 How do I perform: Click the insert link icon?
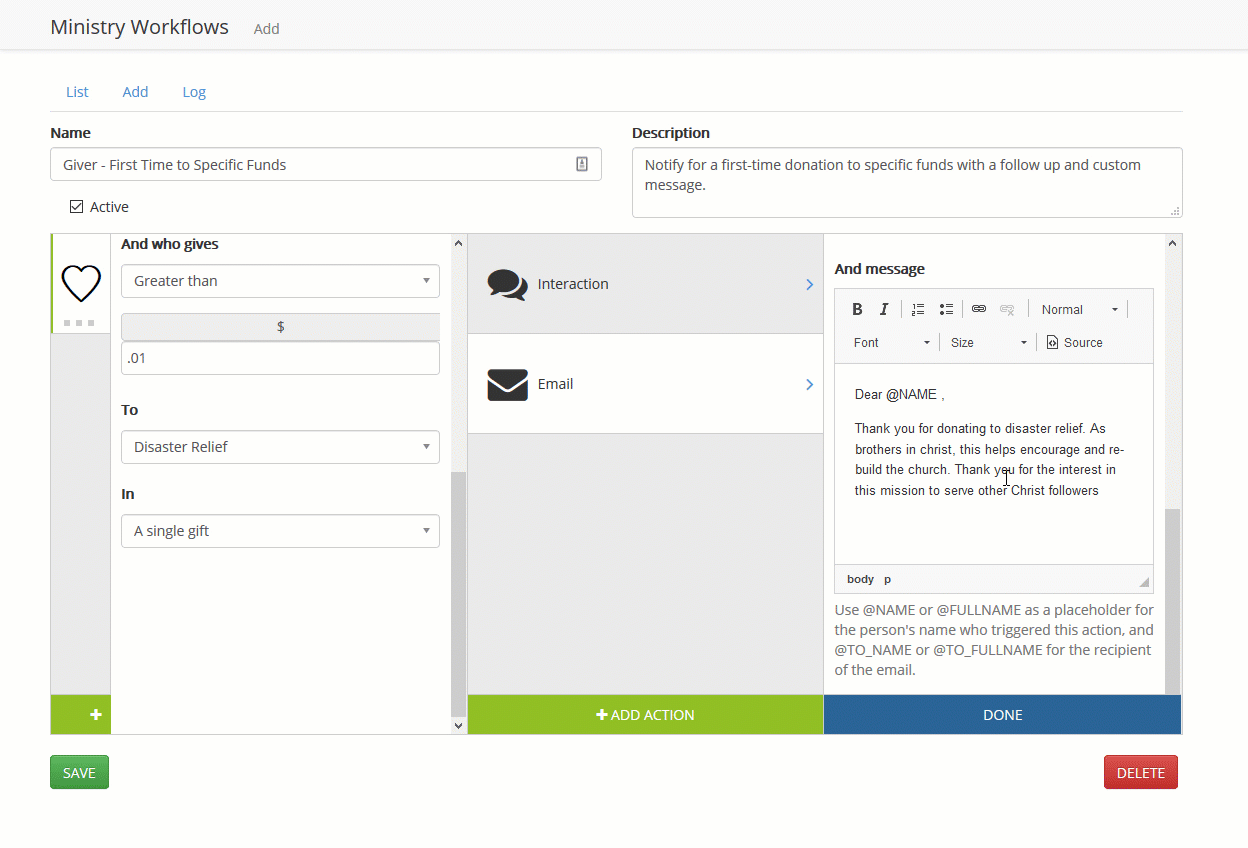(x=979, y=310)
